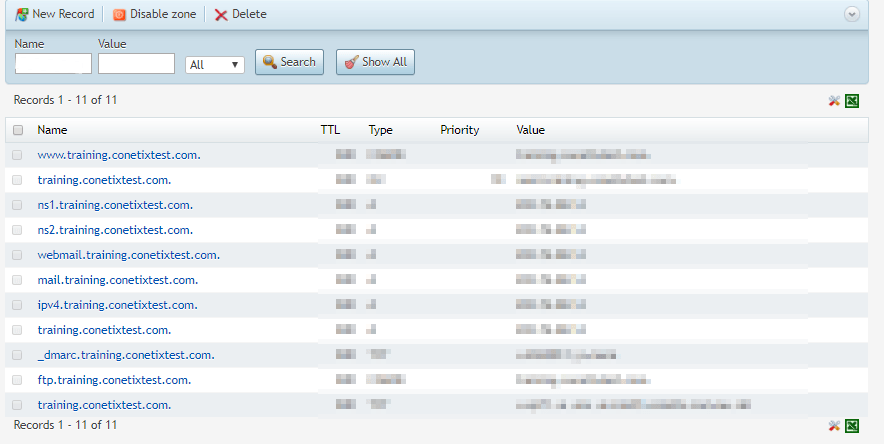Open the webmail.training.conetixtest.com. record
Viewport: 884px width, 444px height.
point(129,255)
